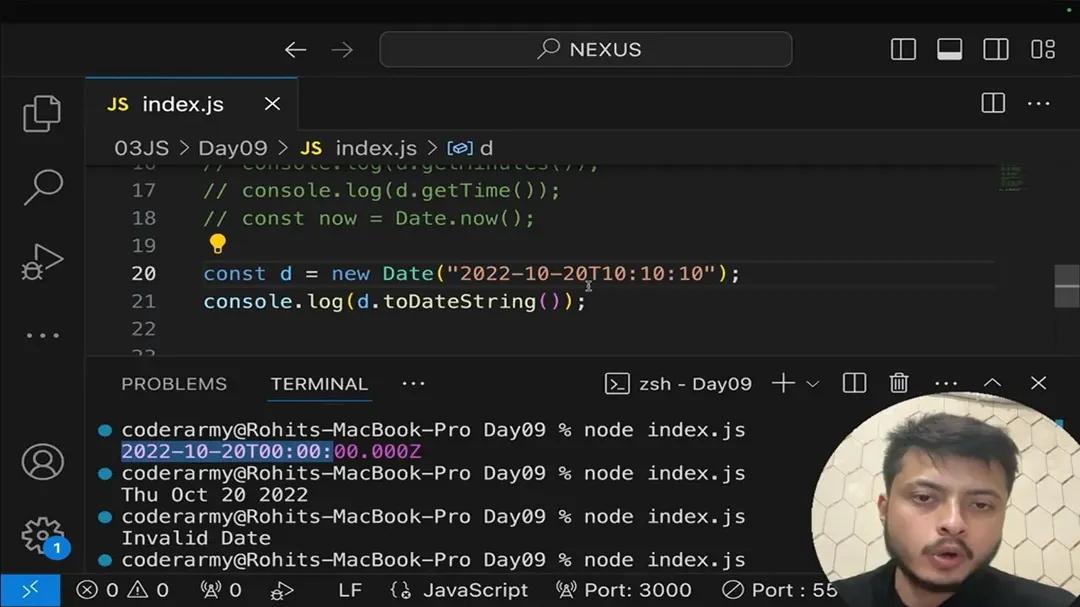Image resolution: width=1080 pixels, height=607 pixels.
Task: Open errors and warnings count in status bar
Action: 123,590
